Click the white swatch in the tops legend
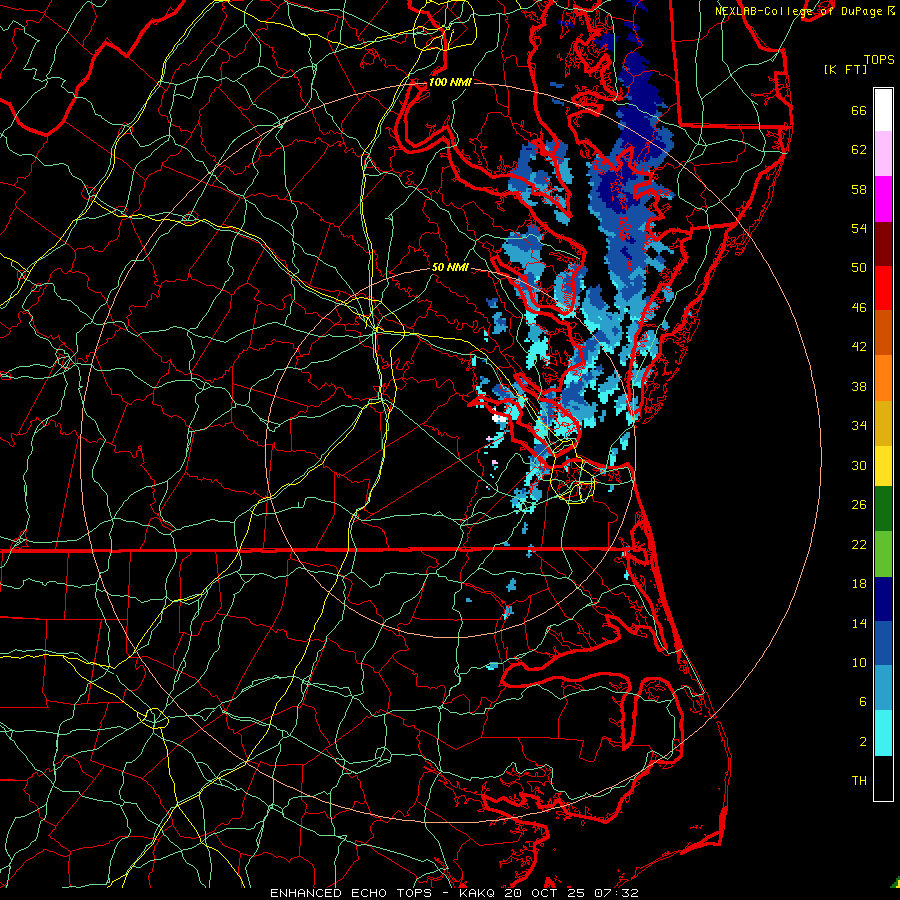 [x=883, y=111]
